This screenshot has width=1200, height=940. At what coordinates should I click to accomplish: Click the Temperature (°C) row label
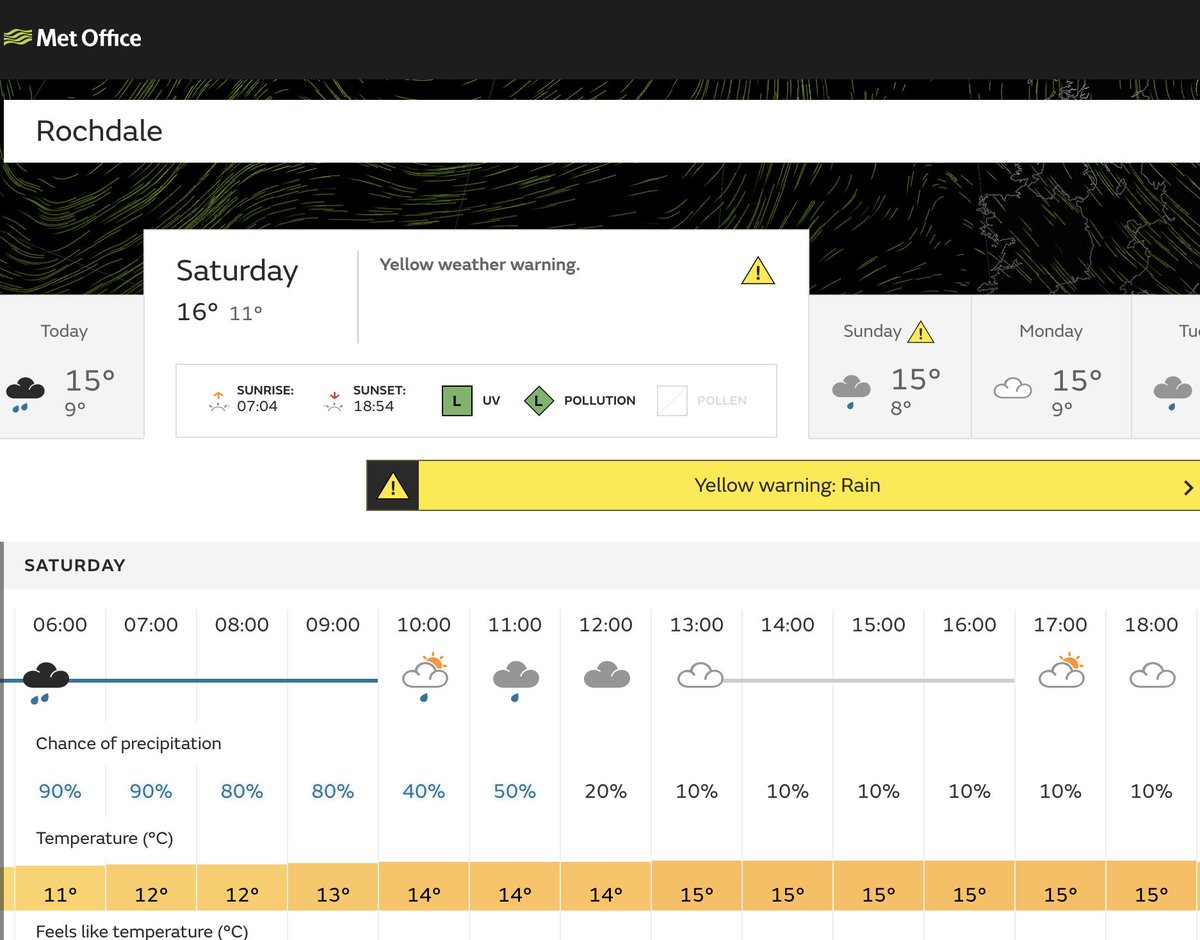pyautogui.click(x=105, y=838)
